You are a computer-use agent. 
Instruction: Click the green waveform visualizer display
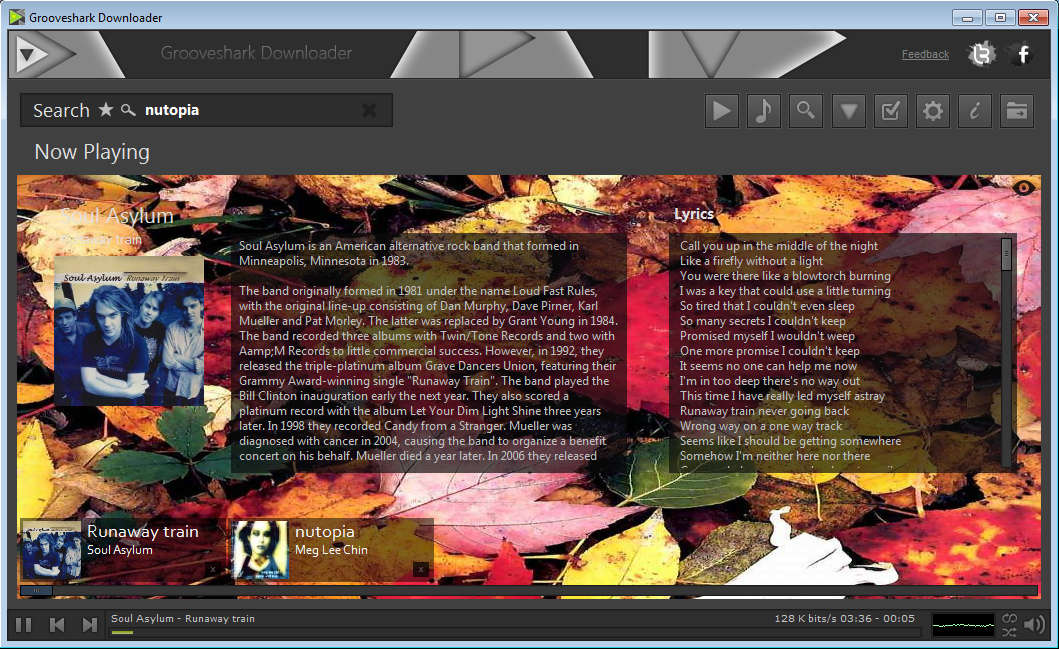point(962,625)
